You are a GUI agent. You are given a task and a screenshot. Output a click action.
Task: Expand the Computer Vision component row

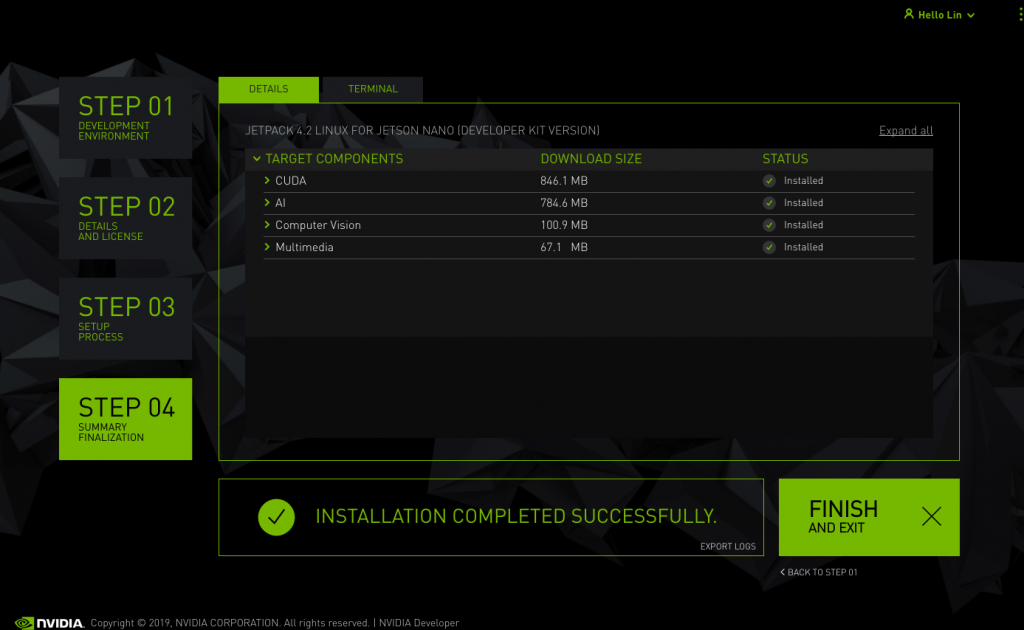coord(266,225)
